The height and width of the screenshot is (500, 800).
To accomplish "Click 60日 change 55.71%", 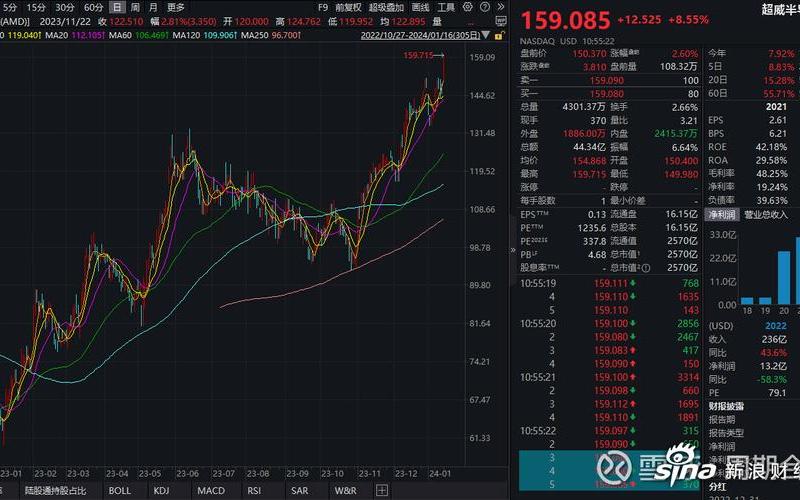I will pos(779,93).
